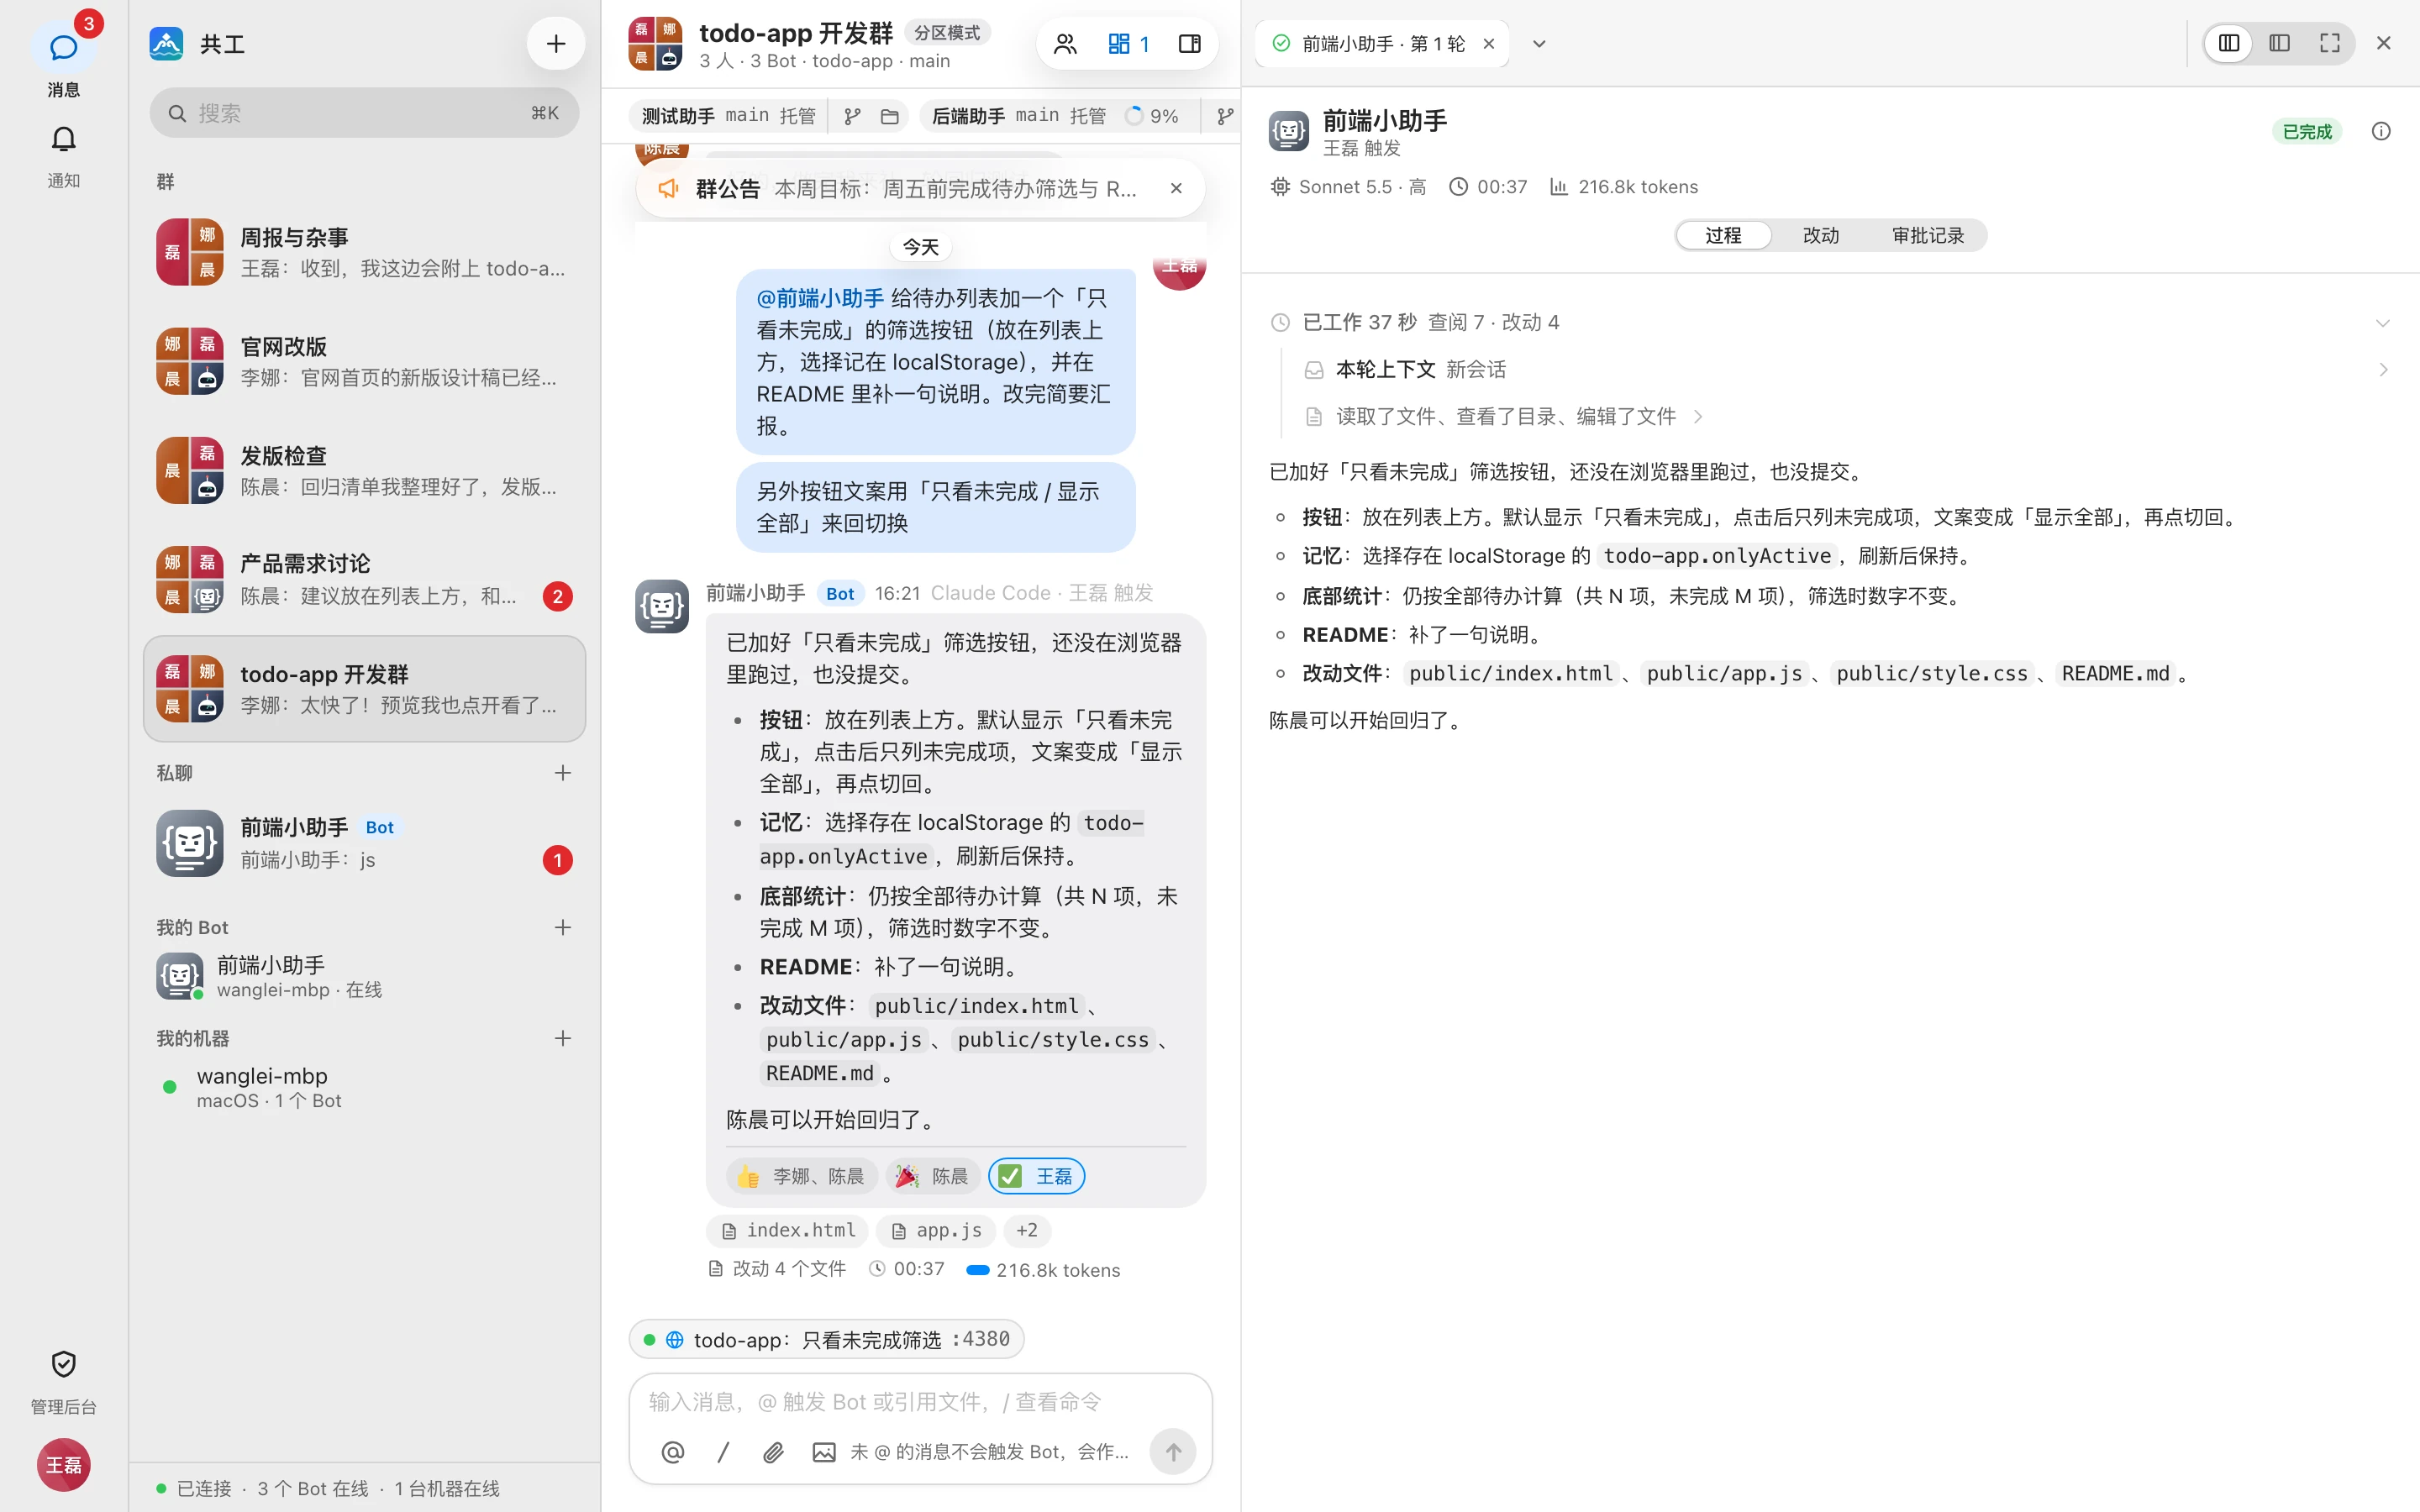Open the group members icon in chat header
The height and width of the screenshot is (1512, 2420).
click(1065, 44)
